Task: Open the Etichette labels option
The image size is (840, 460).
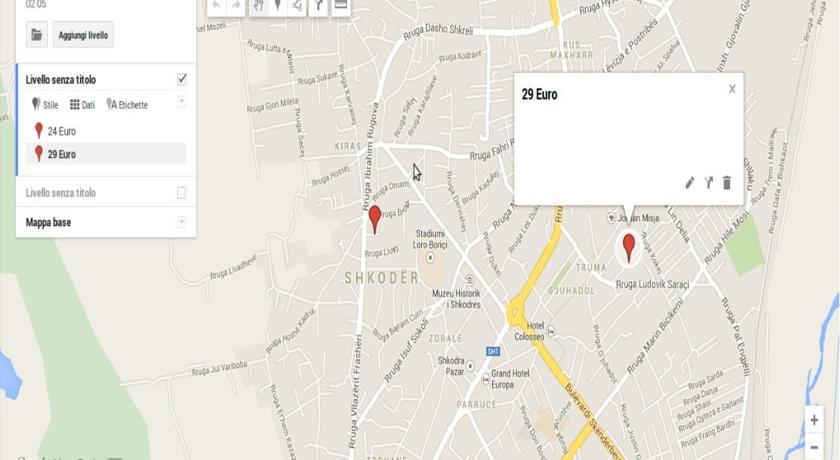Action: pyautogui.click(x=127, y=104)
